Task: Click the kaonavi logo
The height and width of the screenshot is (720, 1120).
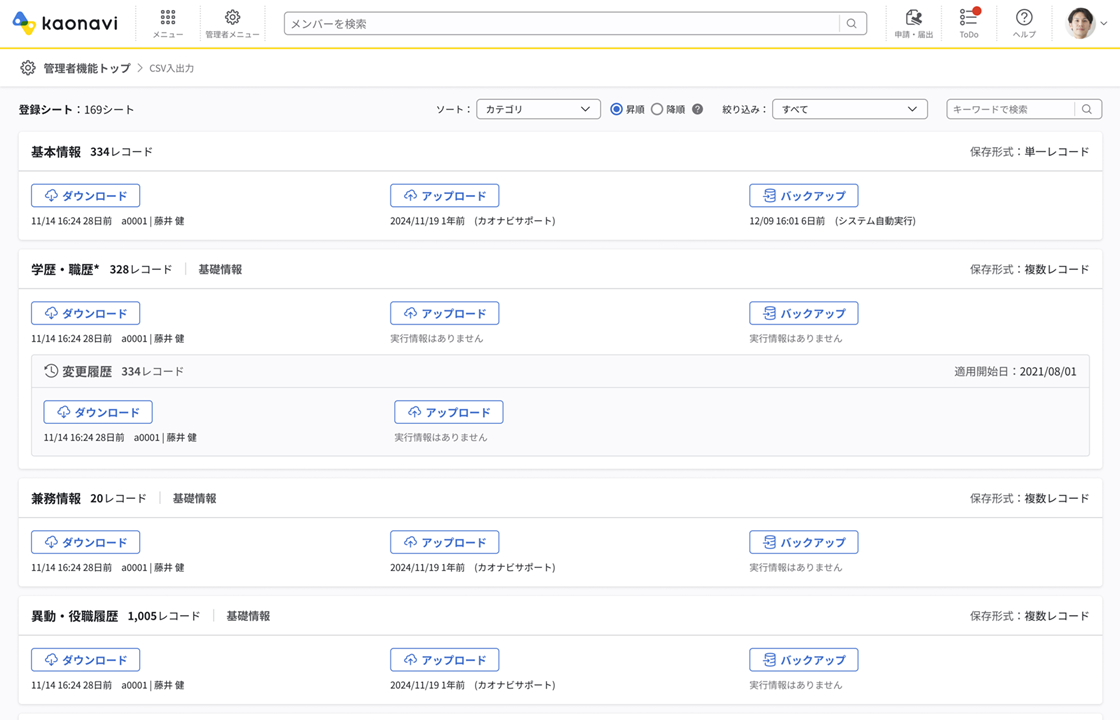Action: [x=65, y=23]
